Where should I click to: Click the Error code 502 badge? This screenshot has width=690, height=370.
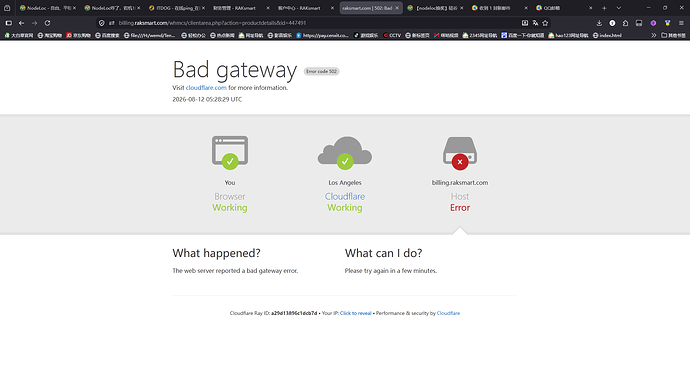(x=321, y=71)
